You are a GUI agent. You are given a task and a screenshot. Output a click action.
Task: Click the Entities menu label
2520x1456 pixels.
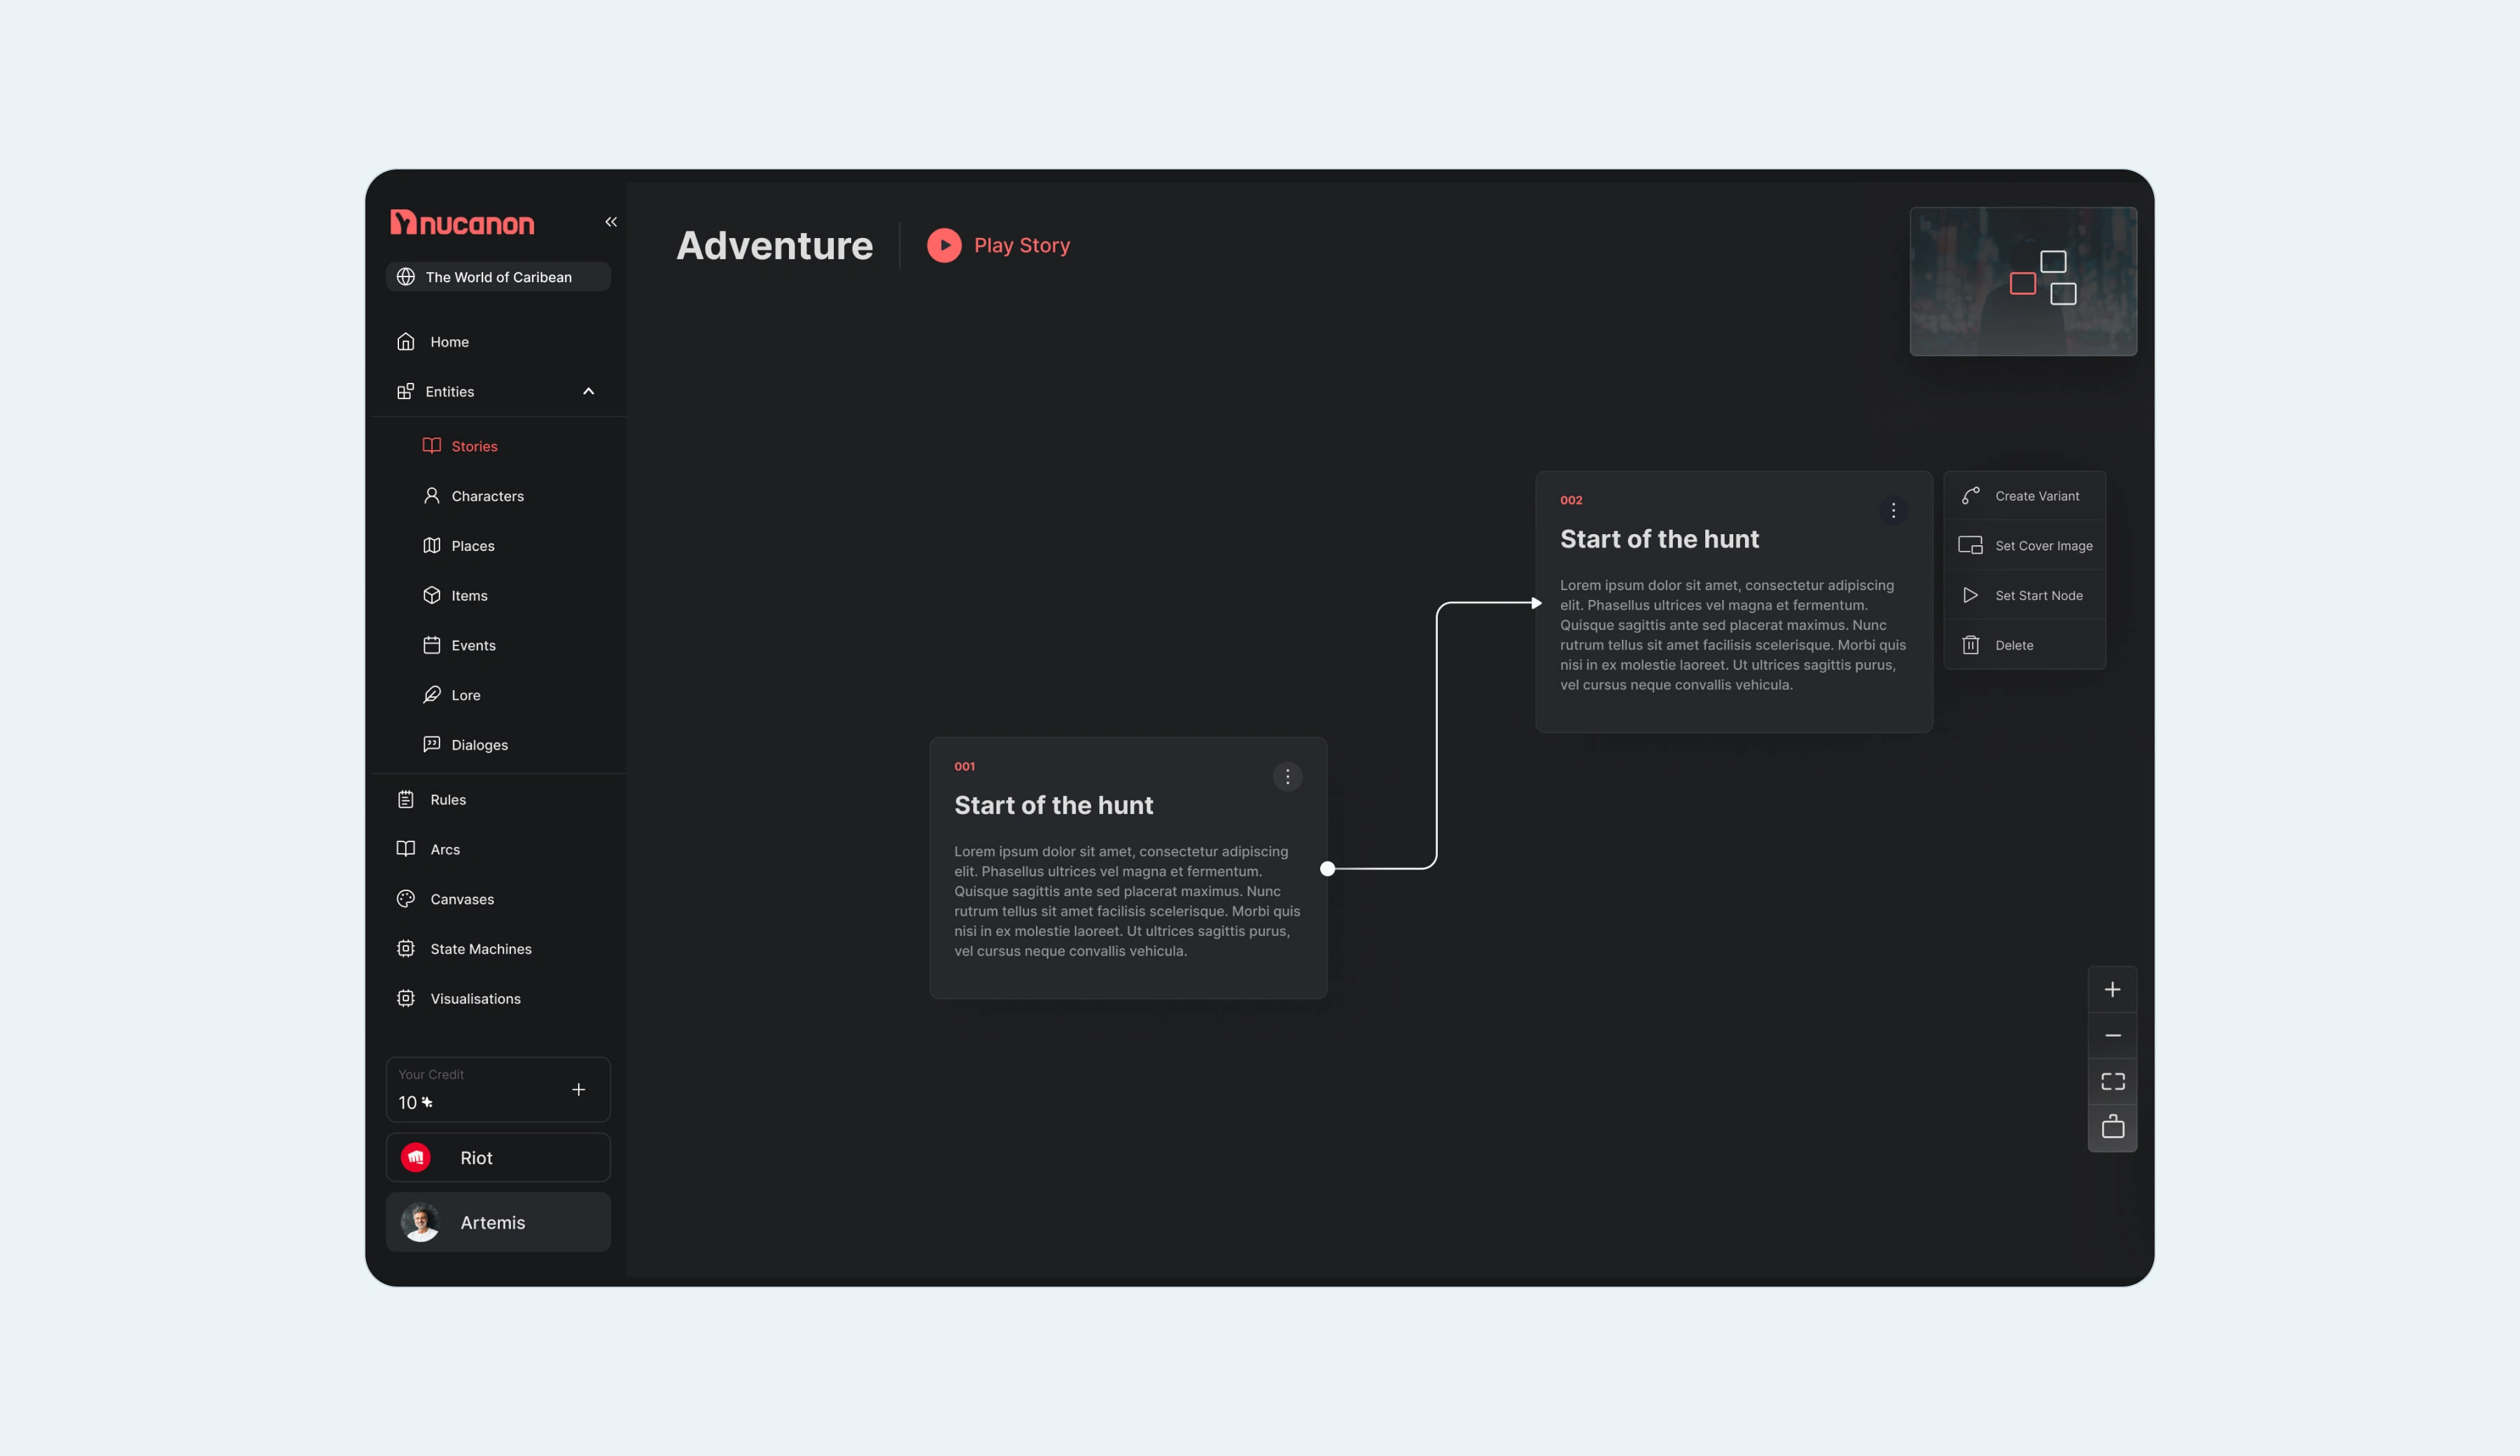[450, 391]
